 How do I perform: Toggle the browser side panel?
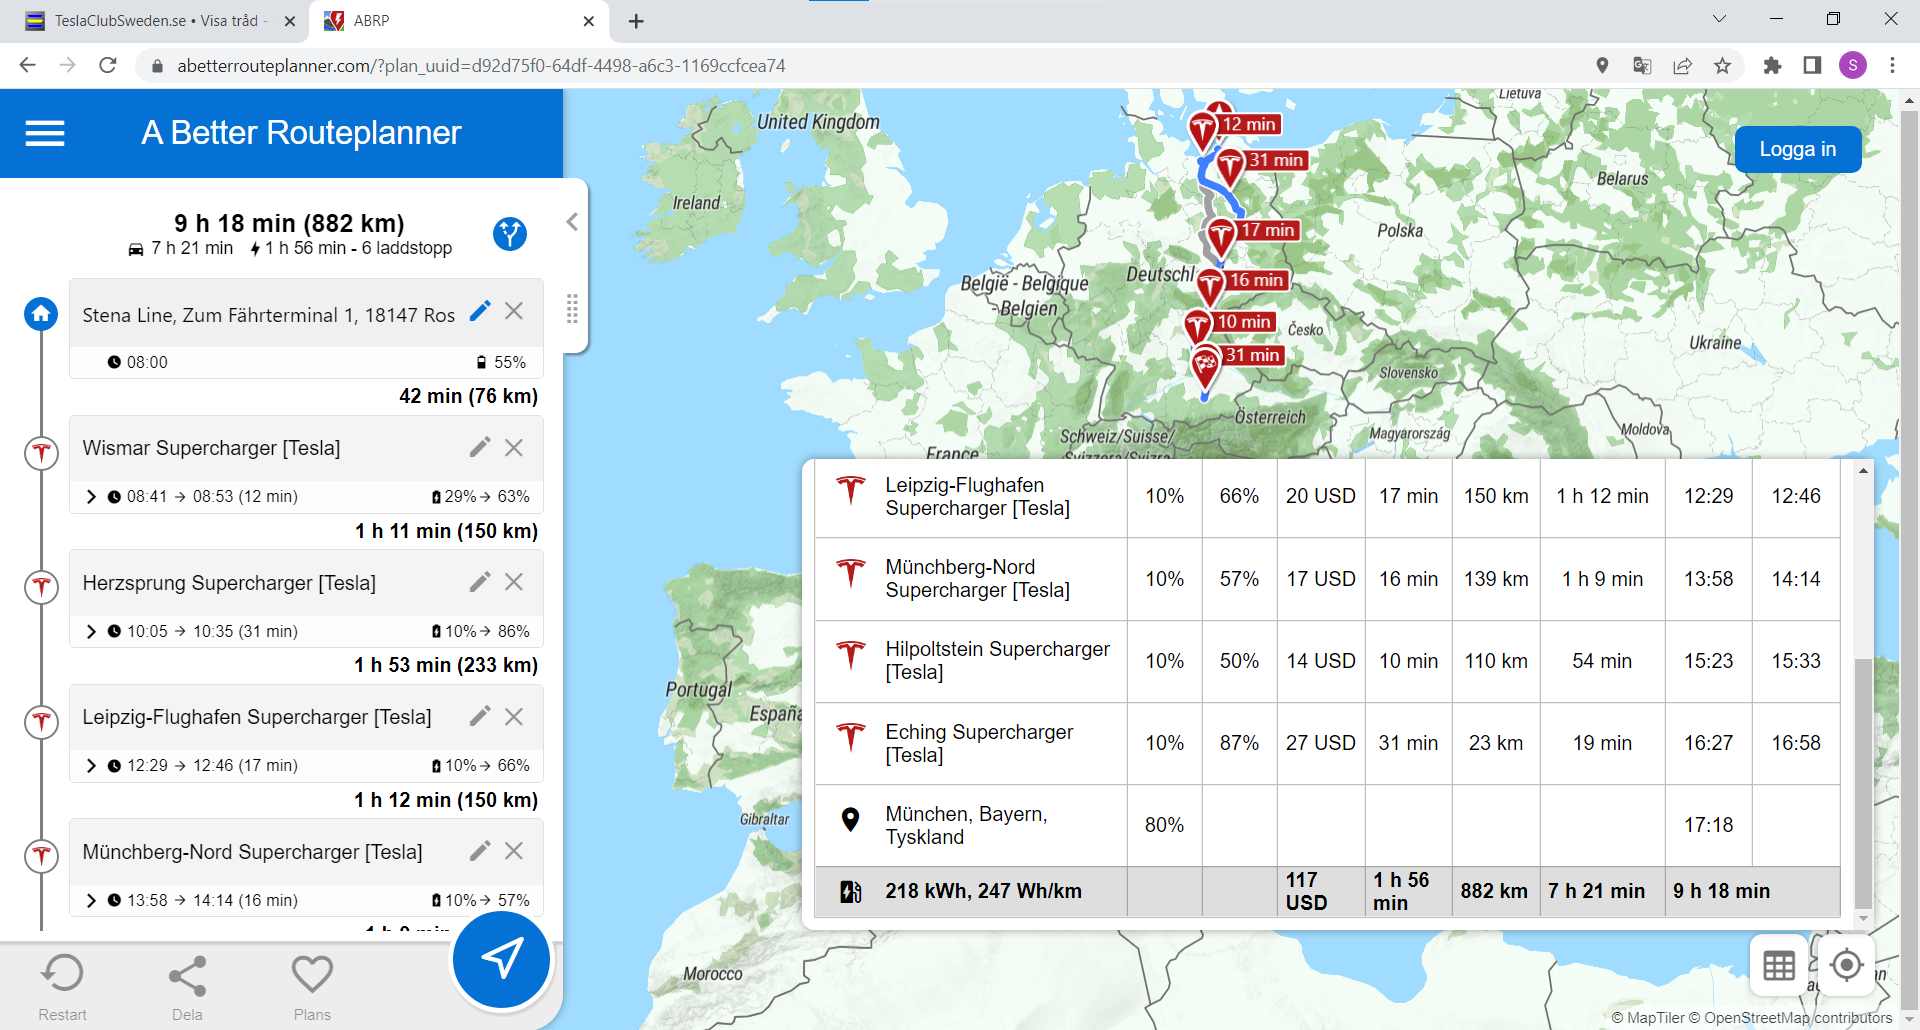1812,65
